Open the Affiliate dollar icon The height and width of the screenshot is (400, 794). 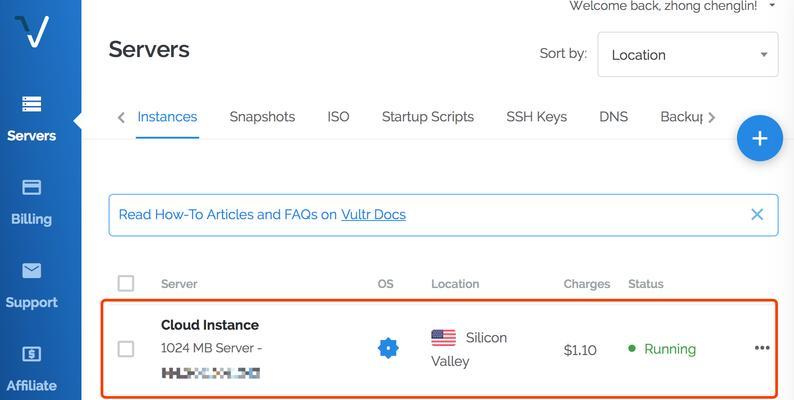pos(32,354)
